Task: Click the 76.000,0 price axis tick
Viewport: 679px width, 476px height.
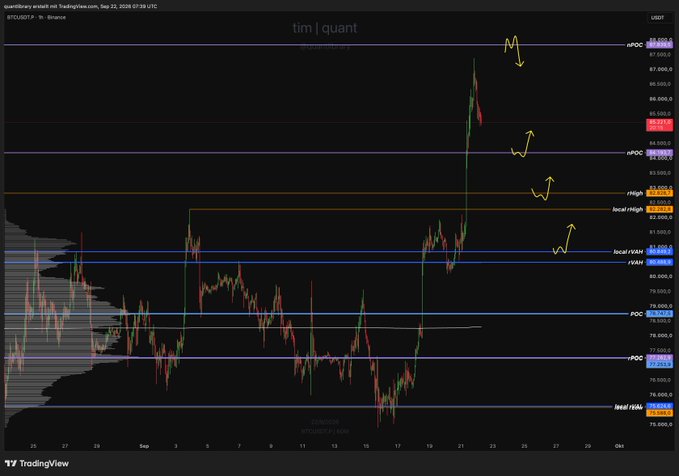Action: 660,395
